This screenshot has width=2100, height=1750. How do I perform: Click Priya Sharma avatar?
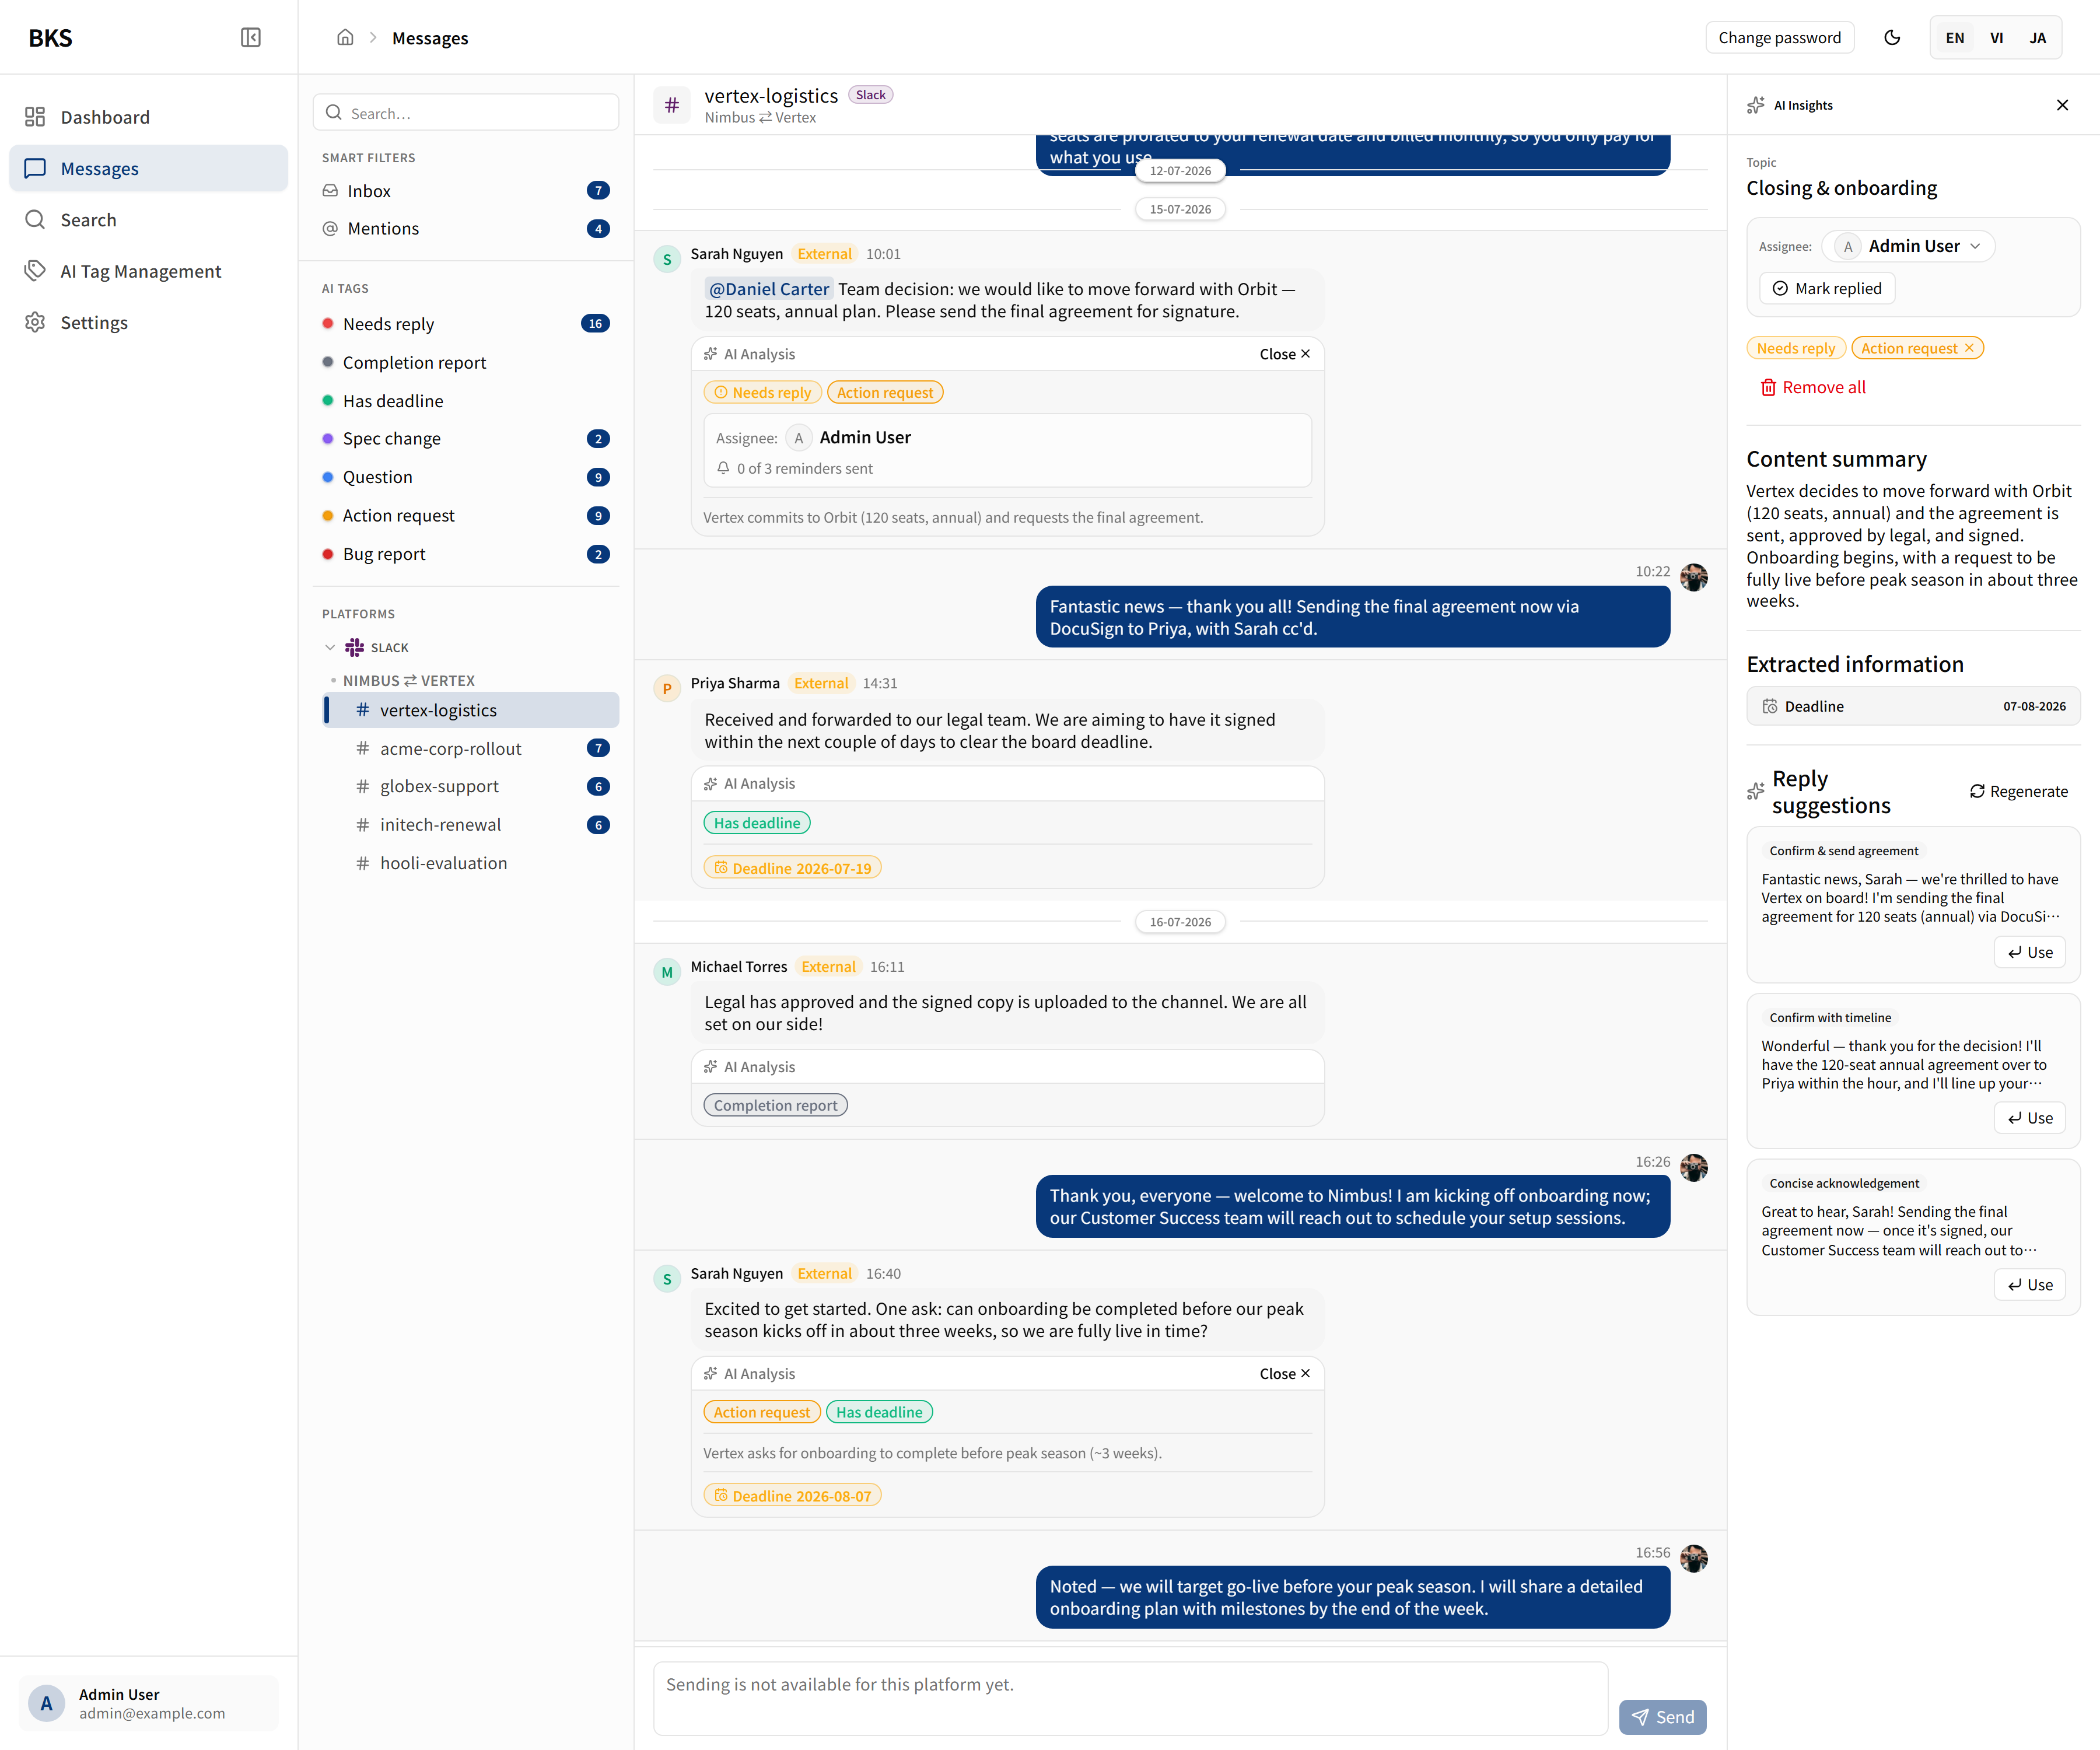tap(667, 689)
